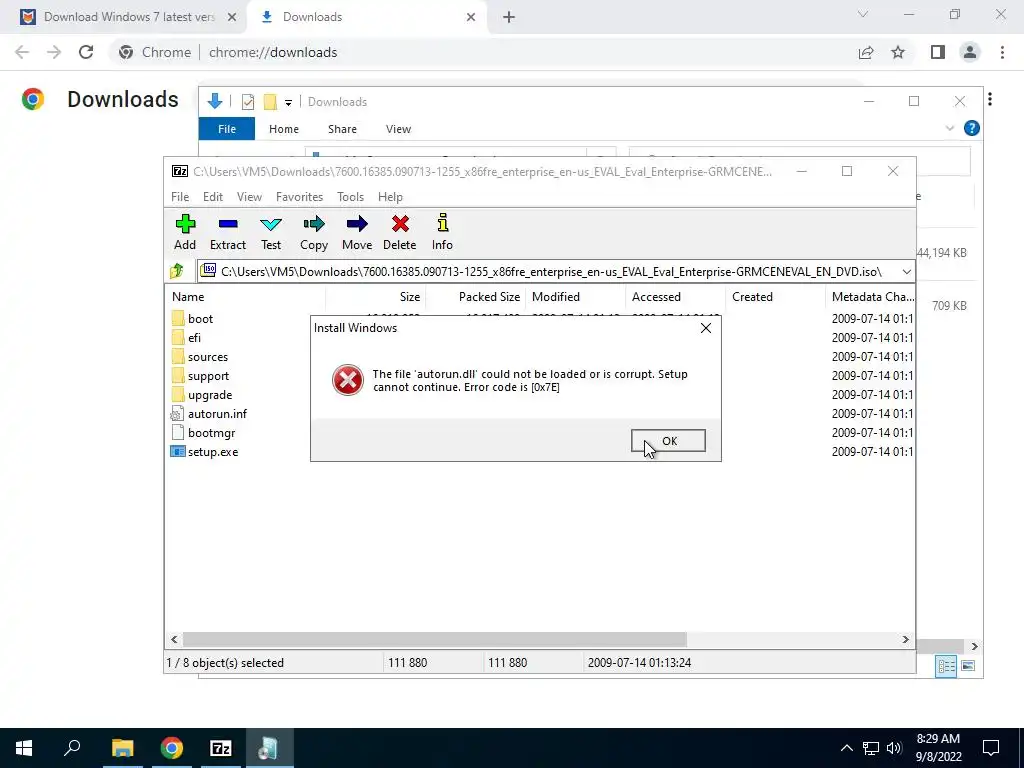Screen dimensions: 1024x768
Task: Bookmark this page with star icon
Action: tap(898, 52)
